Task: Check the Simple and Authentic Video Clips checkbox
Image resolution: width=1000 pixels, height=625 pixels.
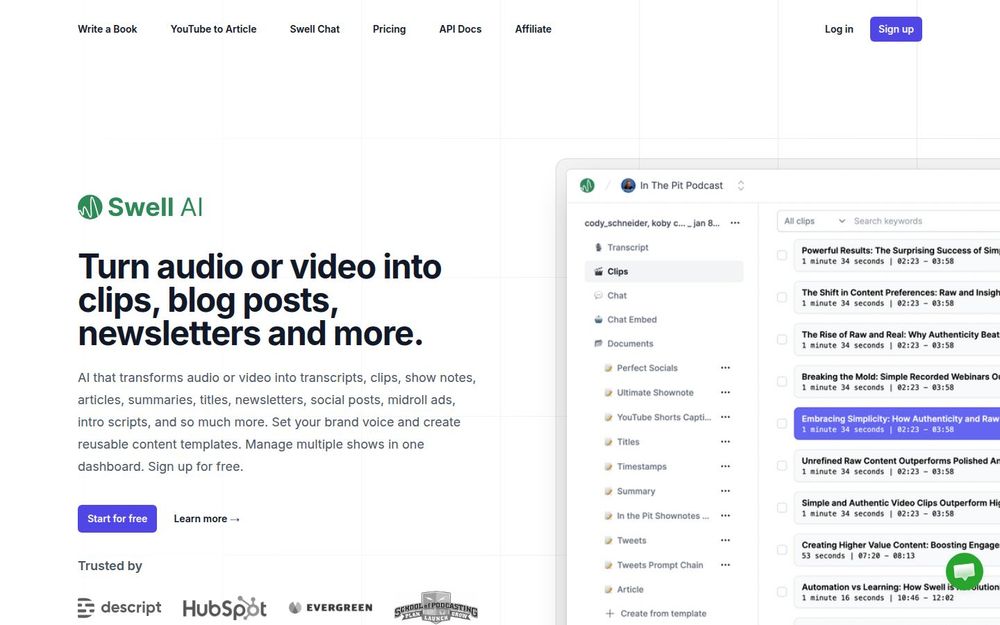Action: [781, 508]
